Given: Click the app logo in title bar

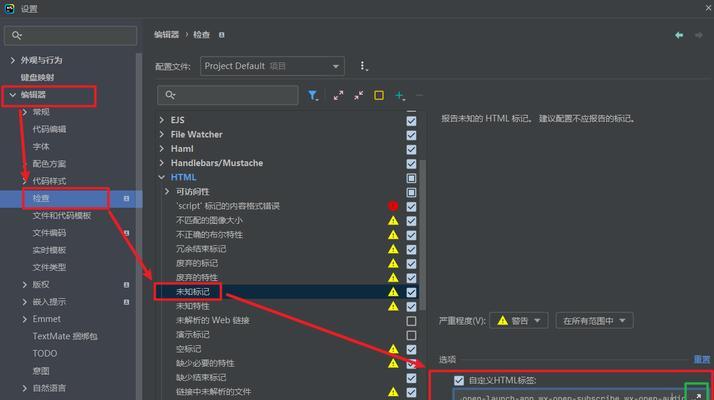Looking at the screenshot, I should [10, 9].
